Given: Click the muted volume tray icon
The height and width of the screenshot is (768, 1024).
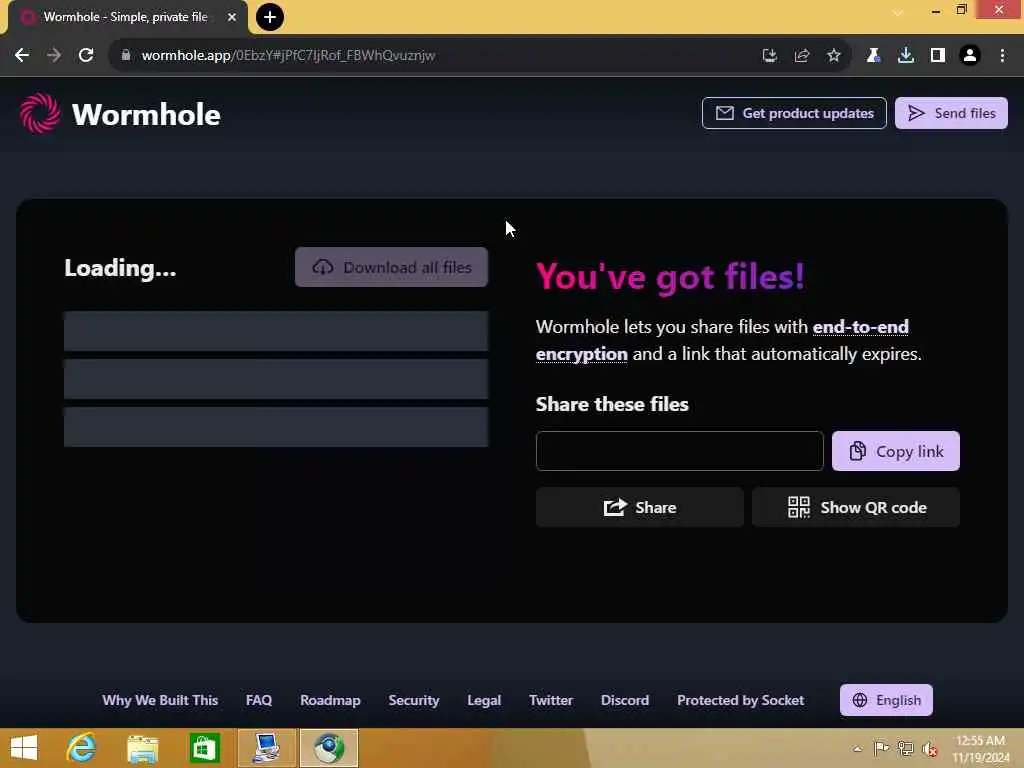Looking at the screenshot, I should [929, 749].
